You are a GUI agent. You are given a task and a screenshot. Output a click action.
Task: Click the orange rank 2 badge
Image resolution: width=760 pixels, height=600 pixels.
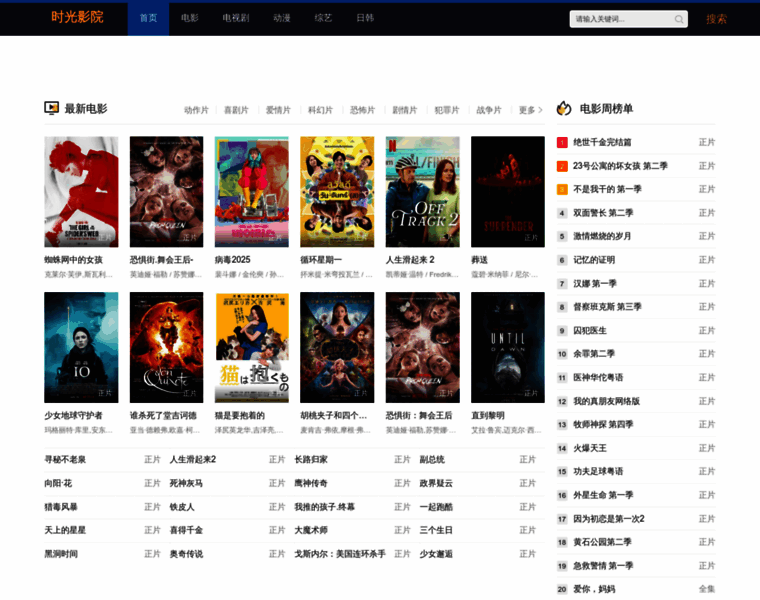point(562,166)
